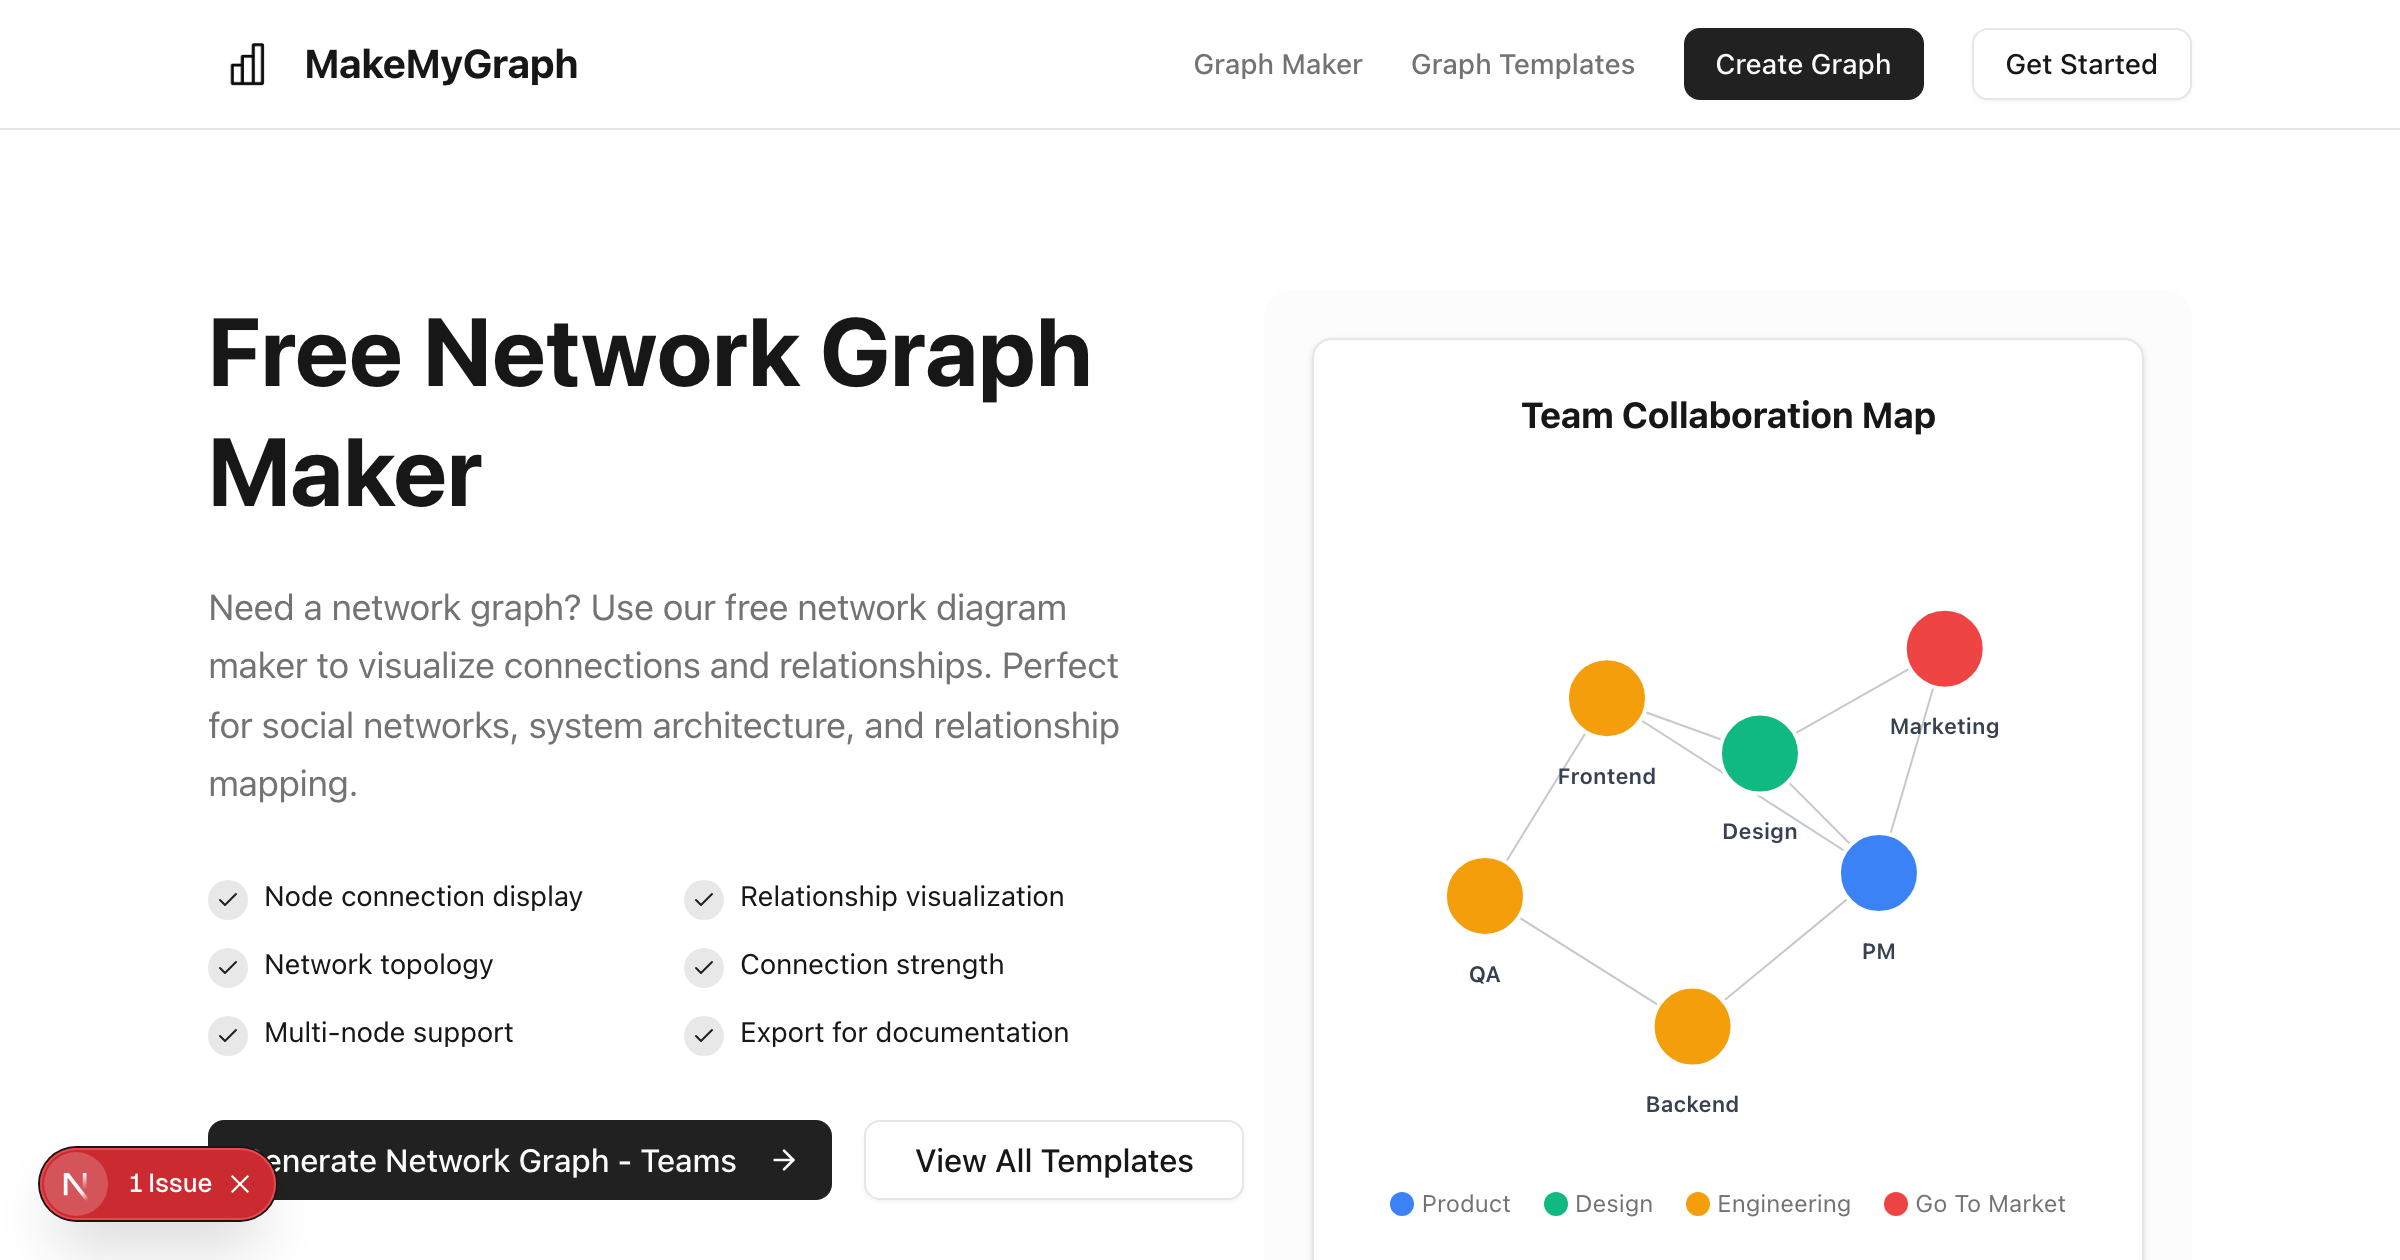The width and height of the screenshot is (2400, 1260).
Task: Click check icon beside Multi-node support
Action: 228,1036
